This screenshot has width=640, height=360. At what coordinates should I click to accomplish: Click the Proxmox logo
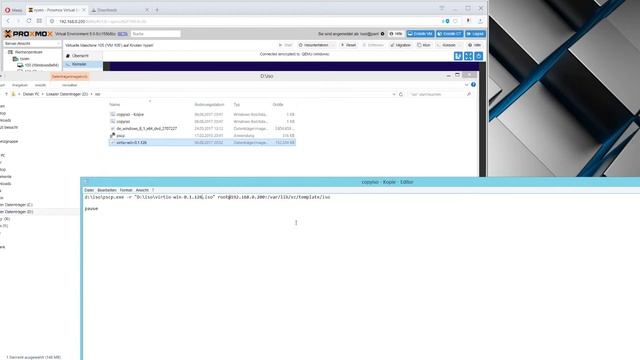29,34
